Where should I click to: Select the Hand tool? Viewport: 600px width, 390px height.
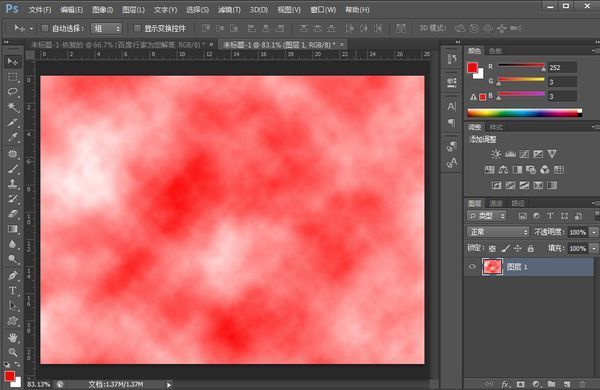(13, 337)
